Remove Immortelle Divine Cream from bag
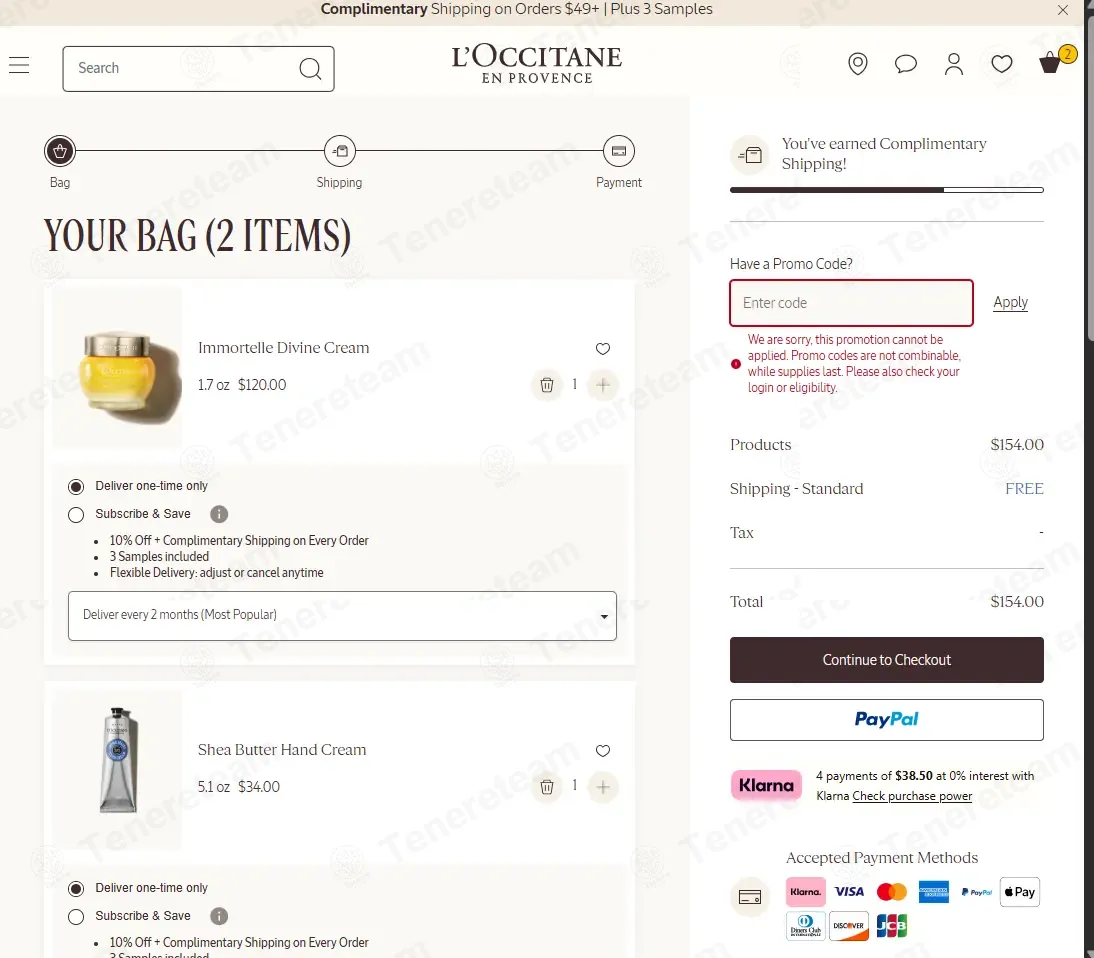 tap(547, 385)
